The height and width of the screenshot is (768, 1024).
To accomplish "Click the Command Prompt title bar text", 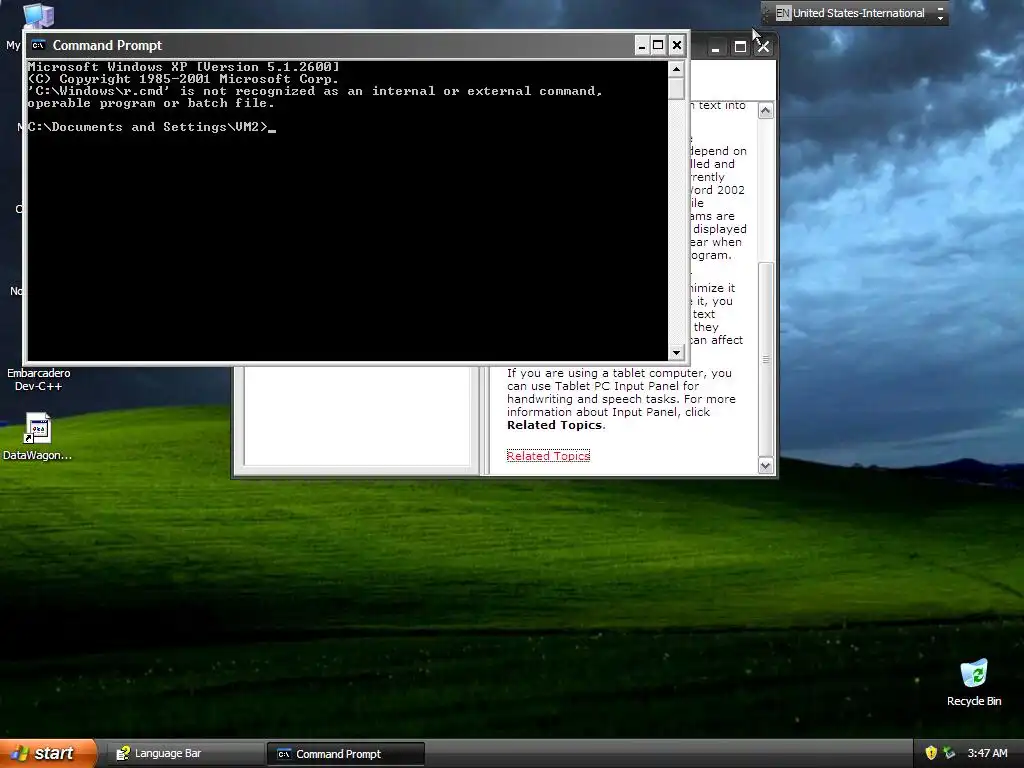I will click(107, 45).
